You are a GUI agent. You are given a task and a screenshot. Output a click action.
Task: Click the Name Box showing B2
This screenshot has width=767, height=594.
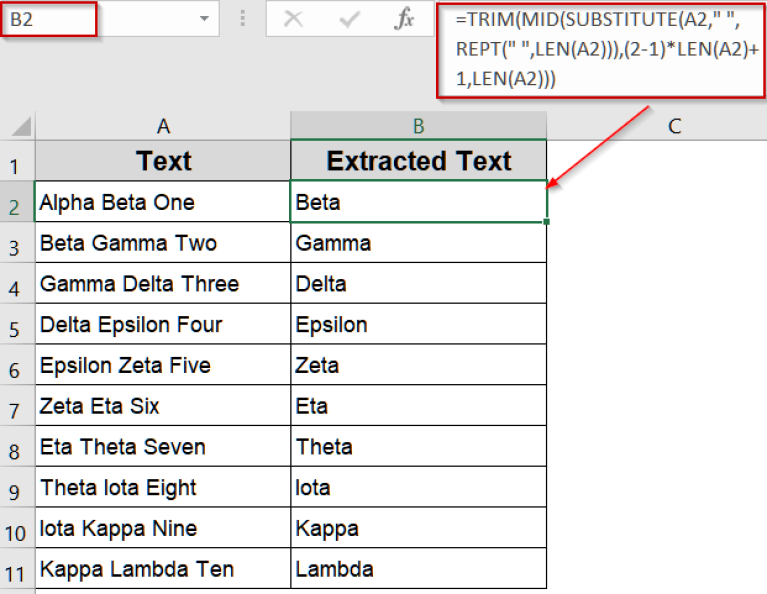(50, 19)
